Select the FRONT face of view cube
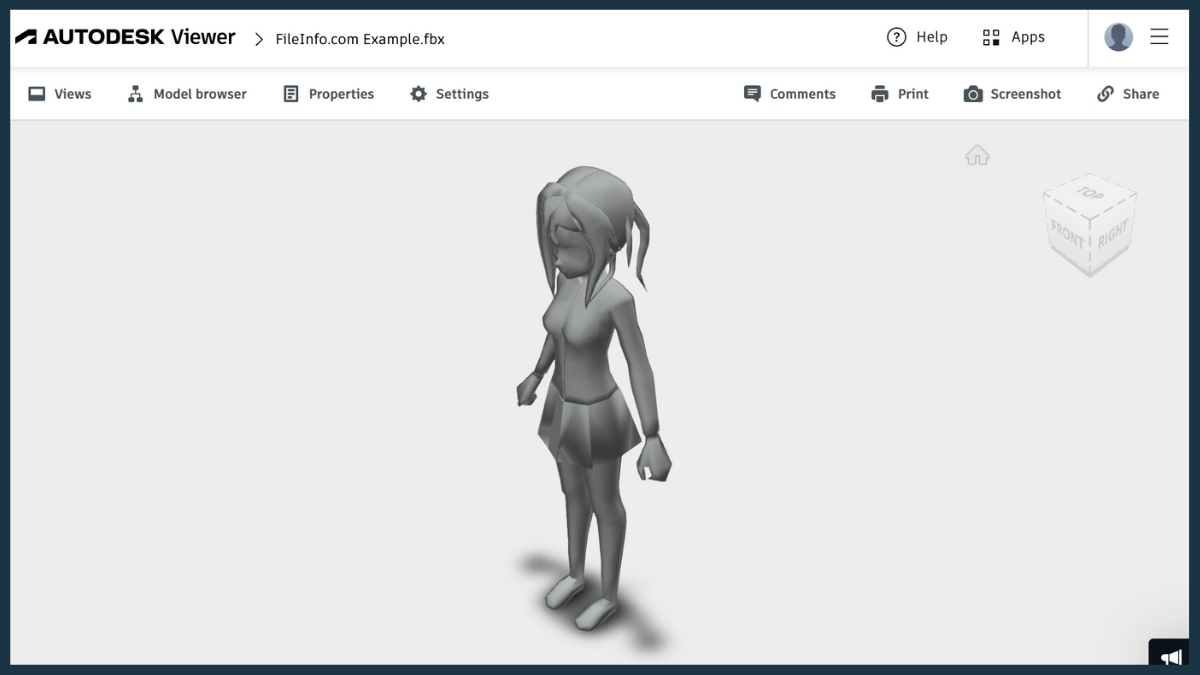The height and width of the screenshot is (675, 1200). [x=1068, y=236]
